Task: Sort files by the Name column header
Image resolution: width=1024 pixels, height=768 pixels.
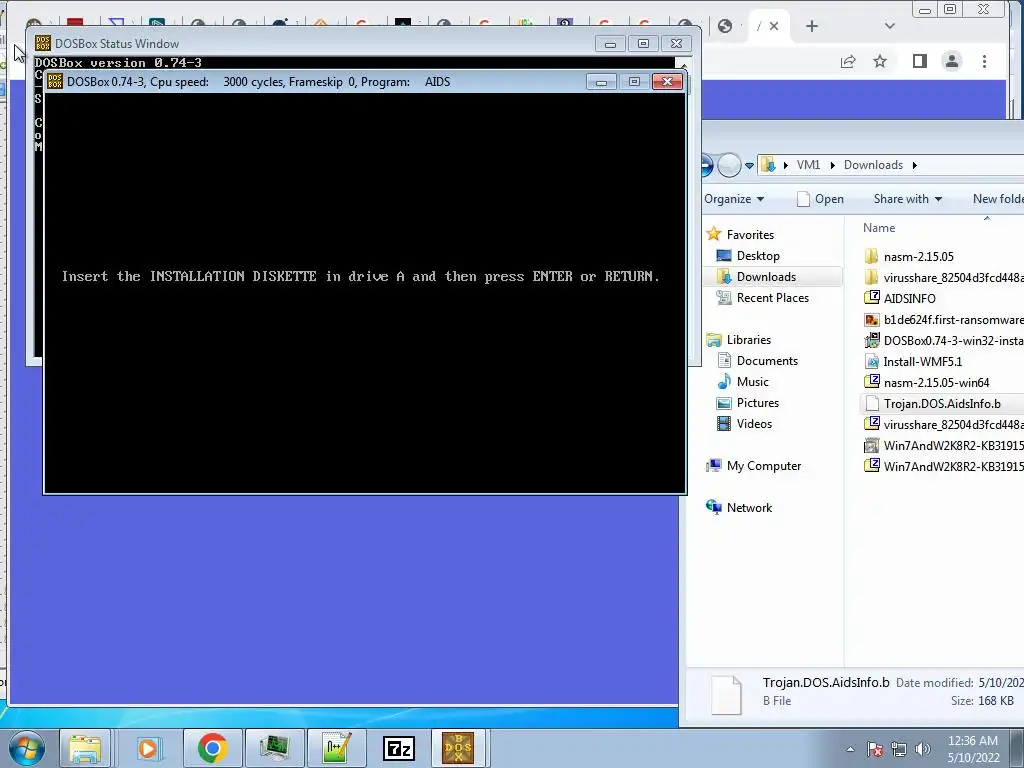Action: coord(879,228)
